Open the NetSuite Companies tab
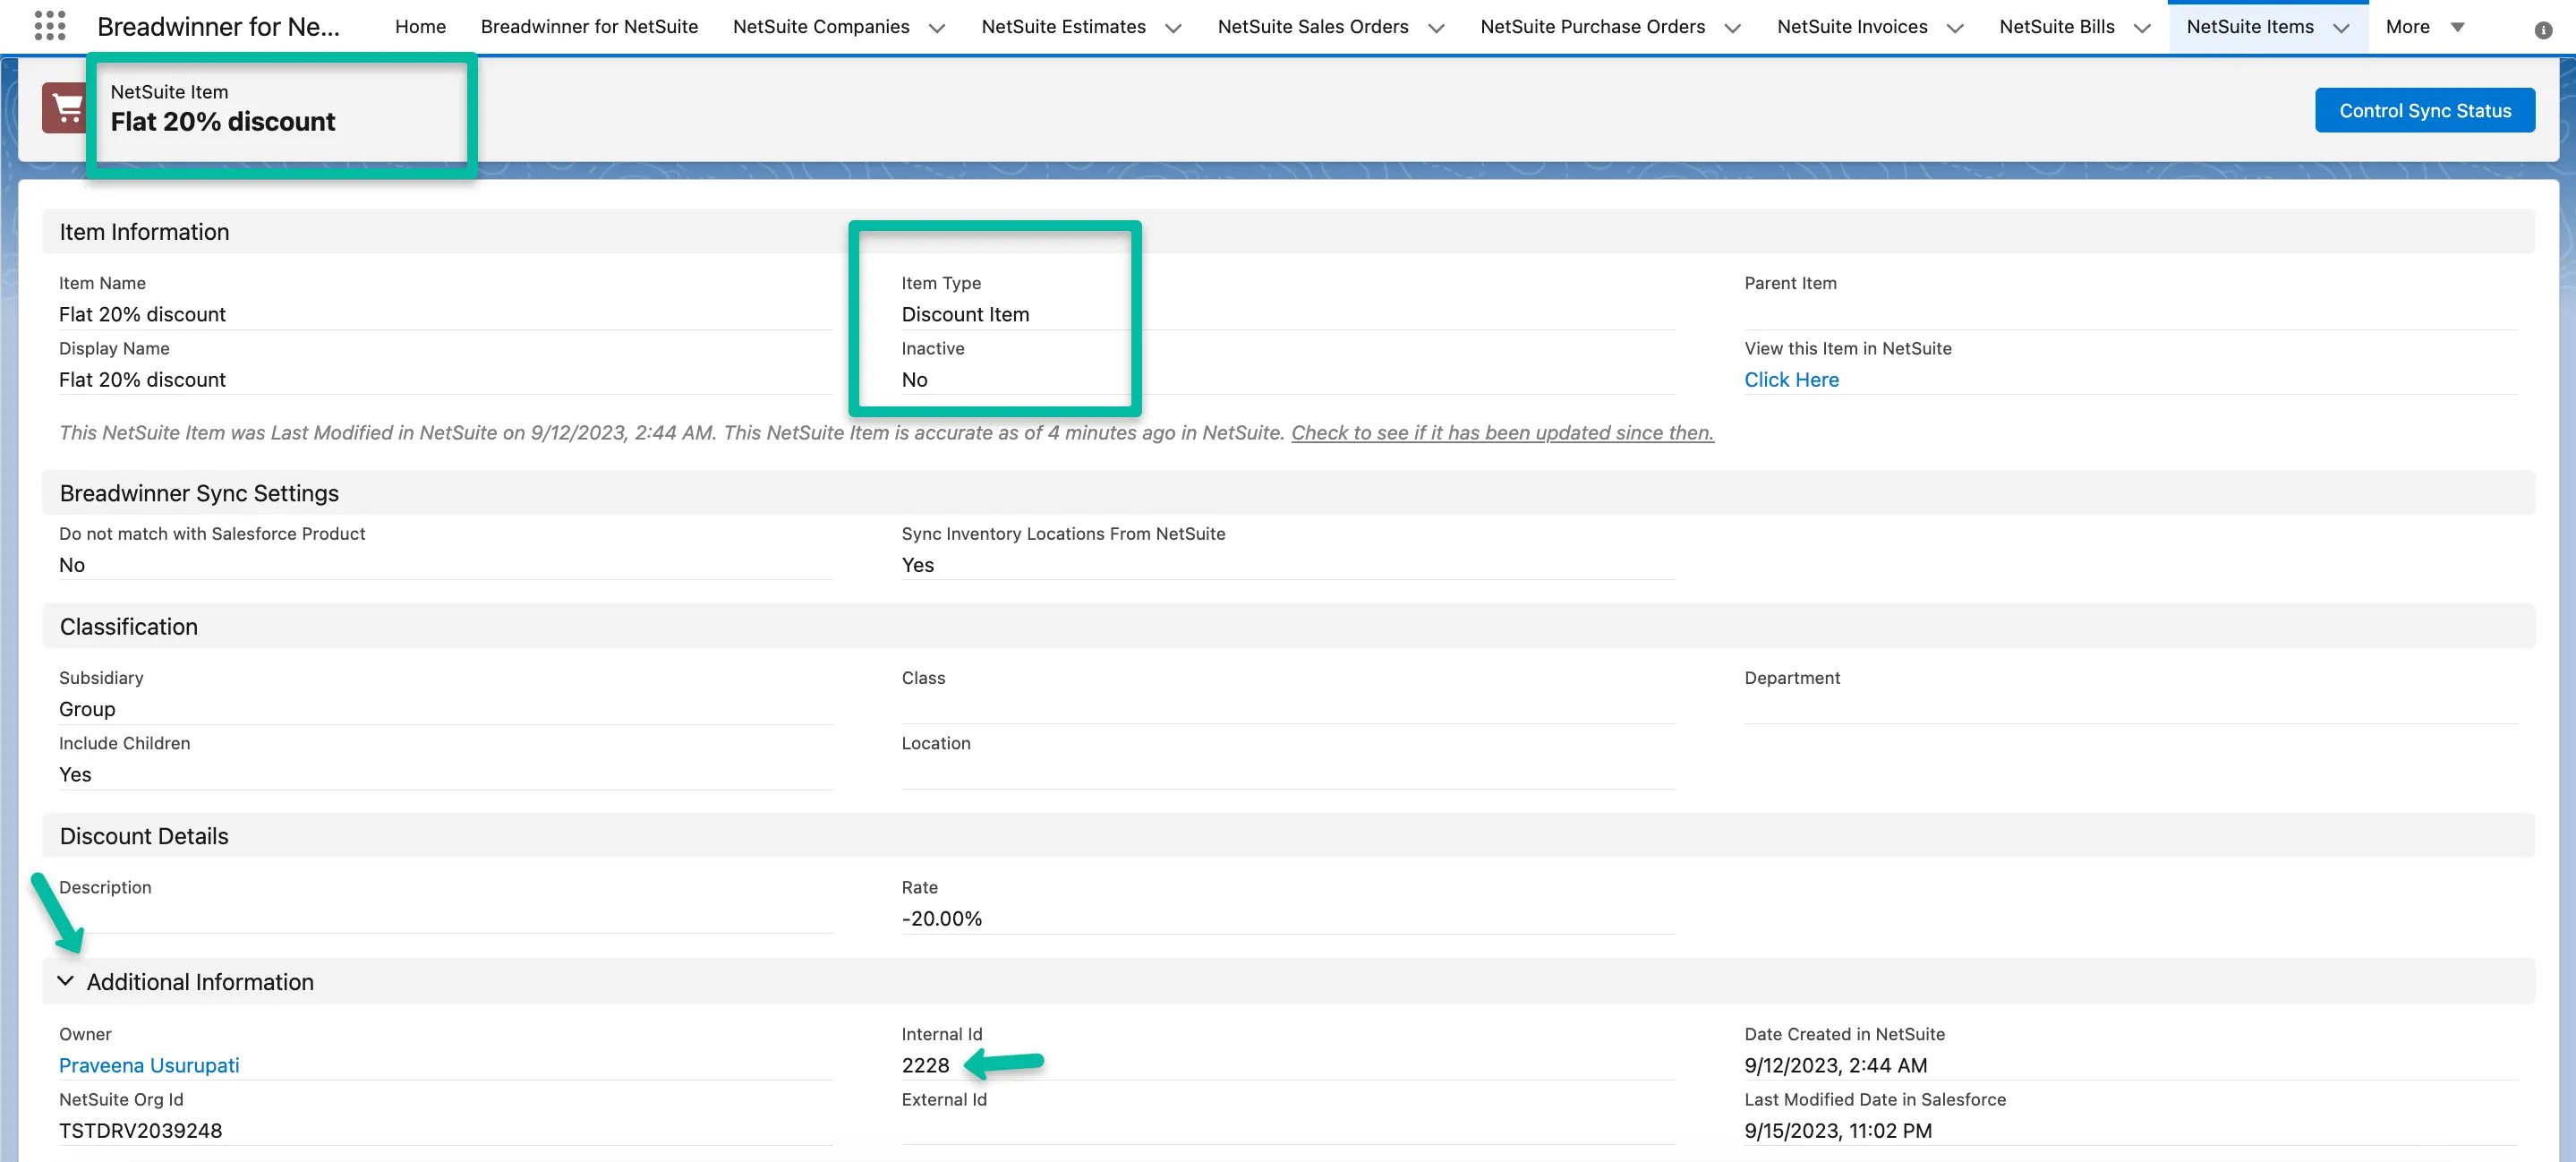The image size is (2576, 1162). (821, 27)
